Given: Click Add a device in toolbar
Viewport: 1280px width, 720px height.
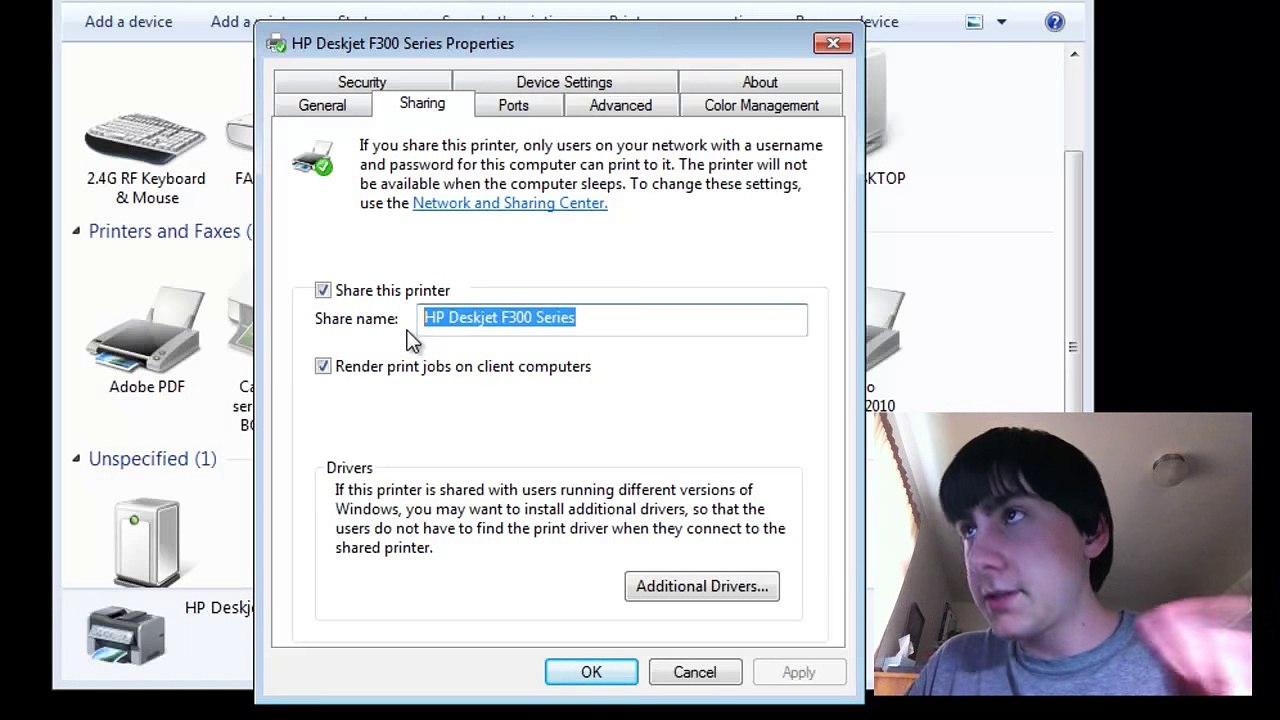Looking at the screenshot, I should coord(128,21).
